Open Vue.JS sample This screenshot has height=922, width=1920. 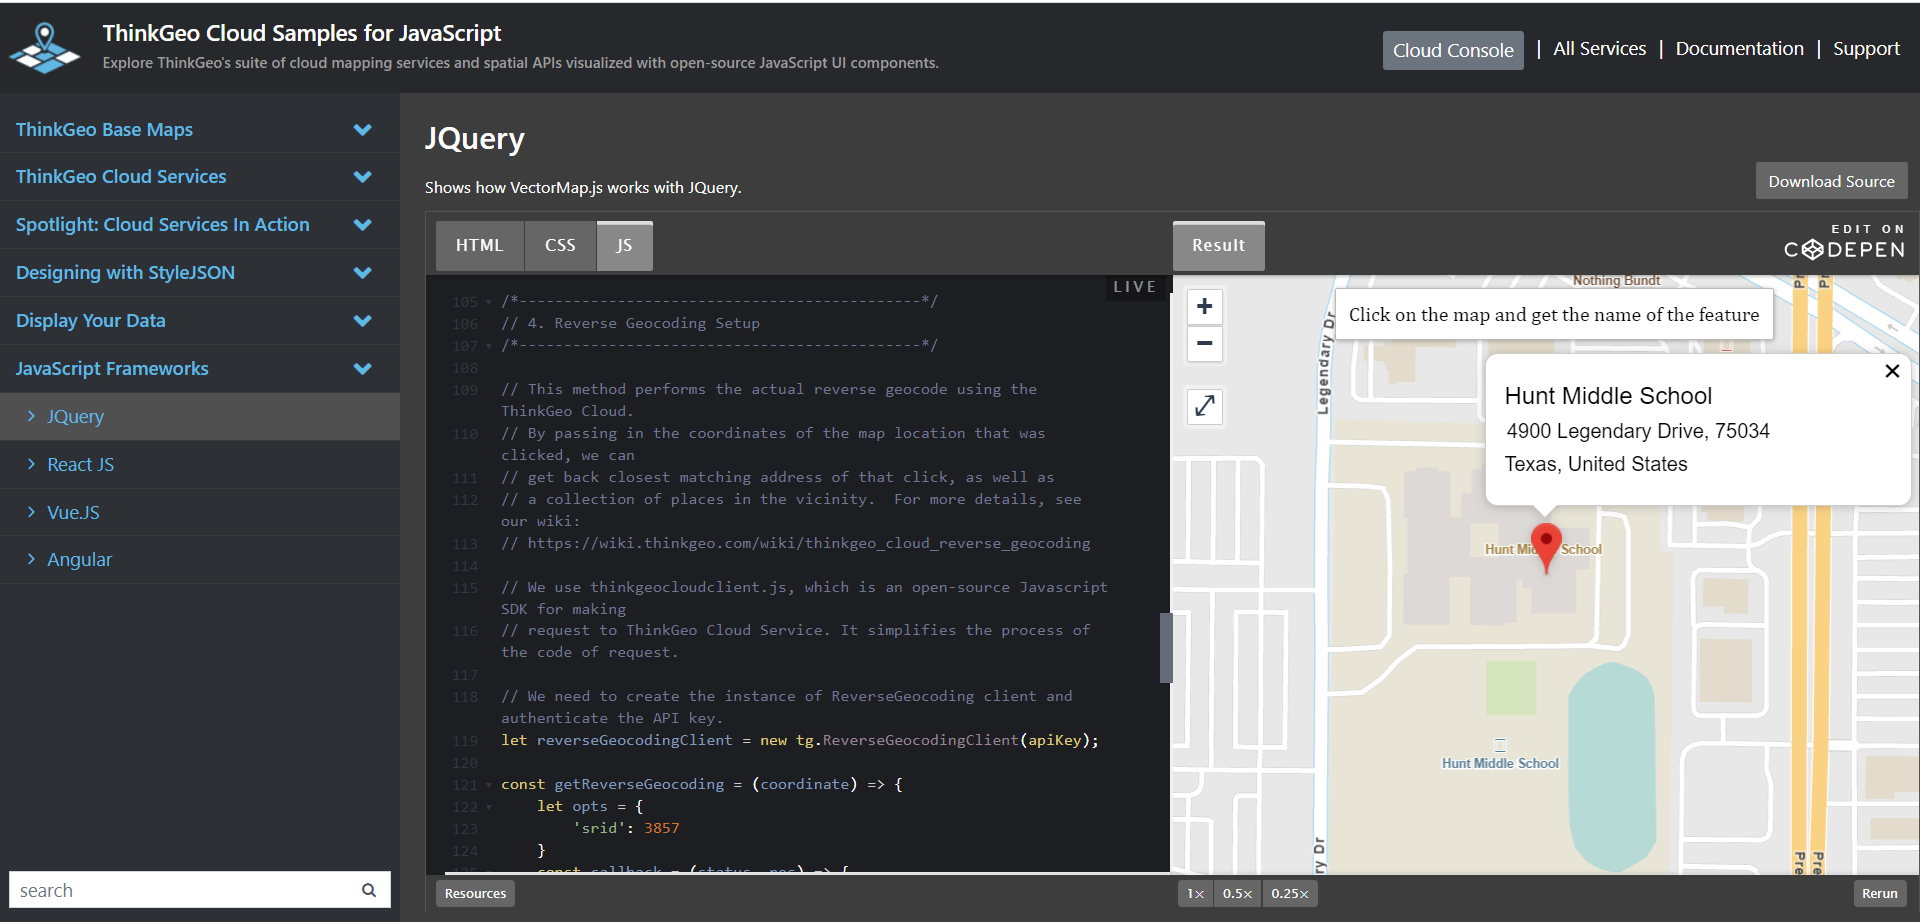[x=200, y=513]
